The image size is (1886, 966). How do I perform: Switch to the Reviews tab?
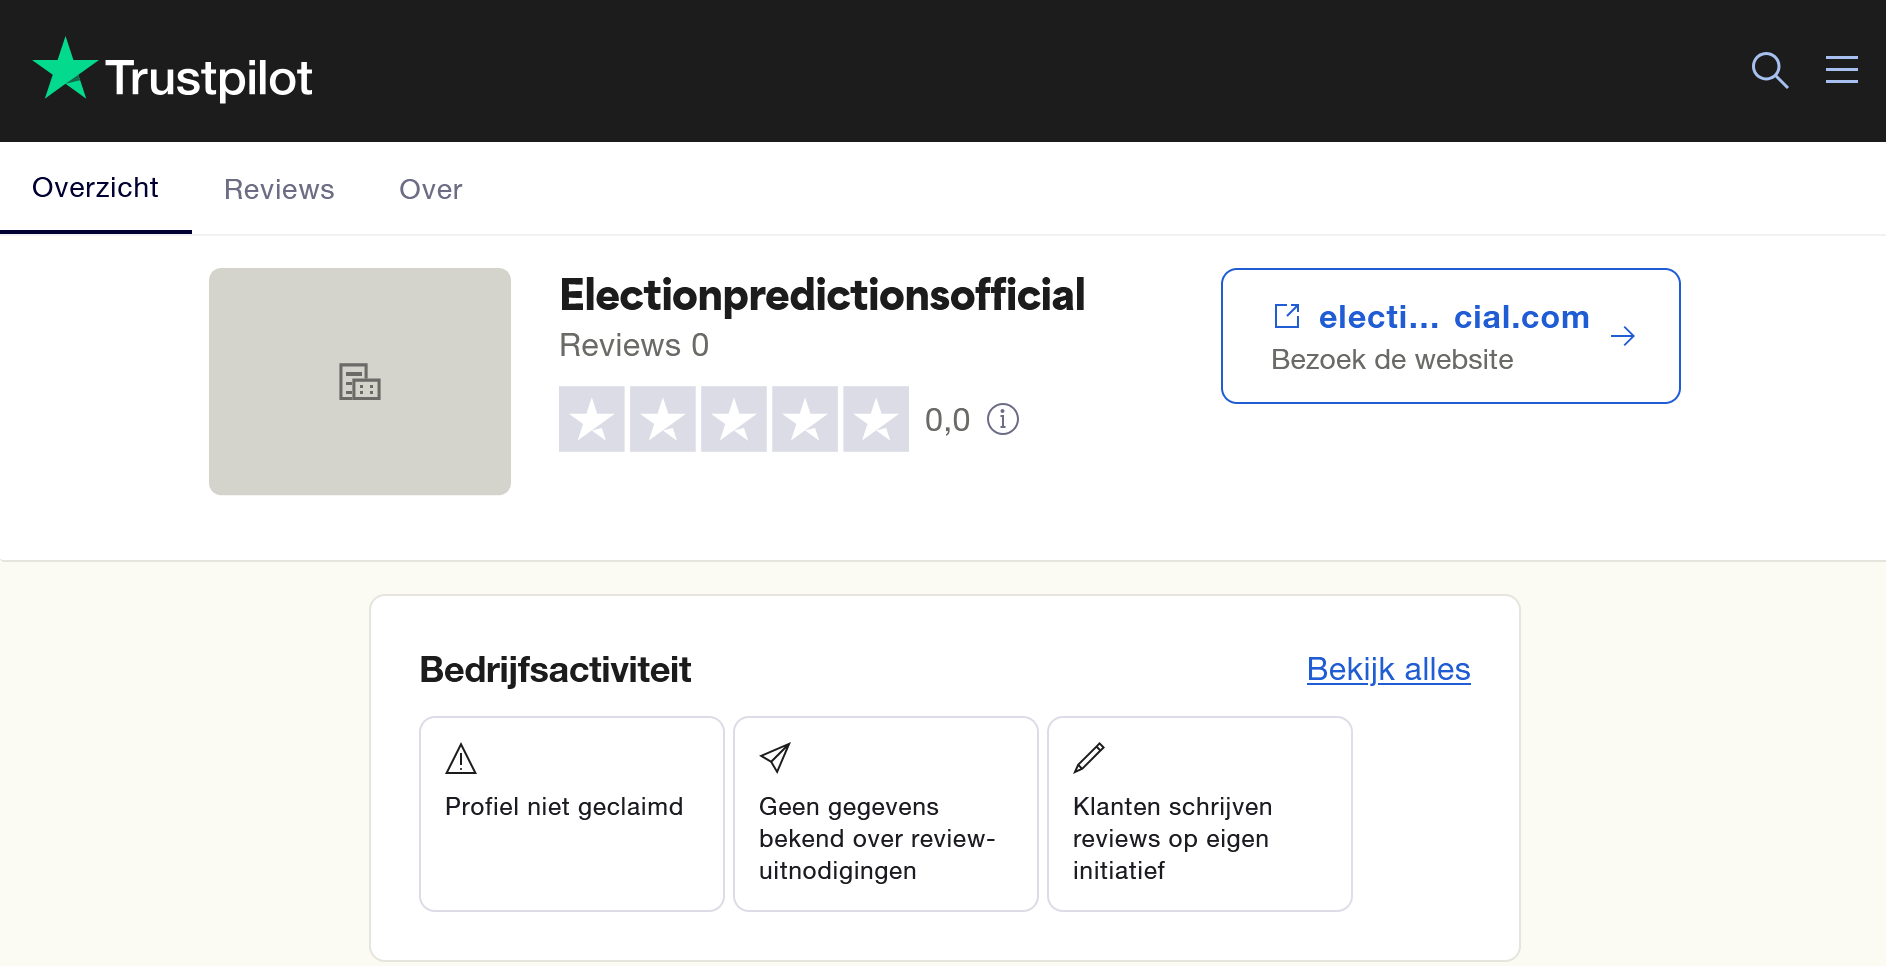pos(279,189)
